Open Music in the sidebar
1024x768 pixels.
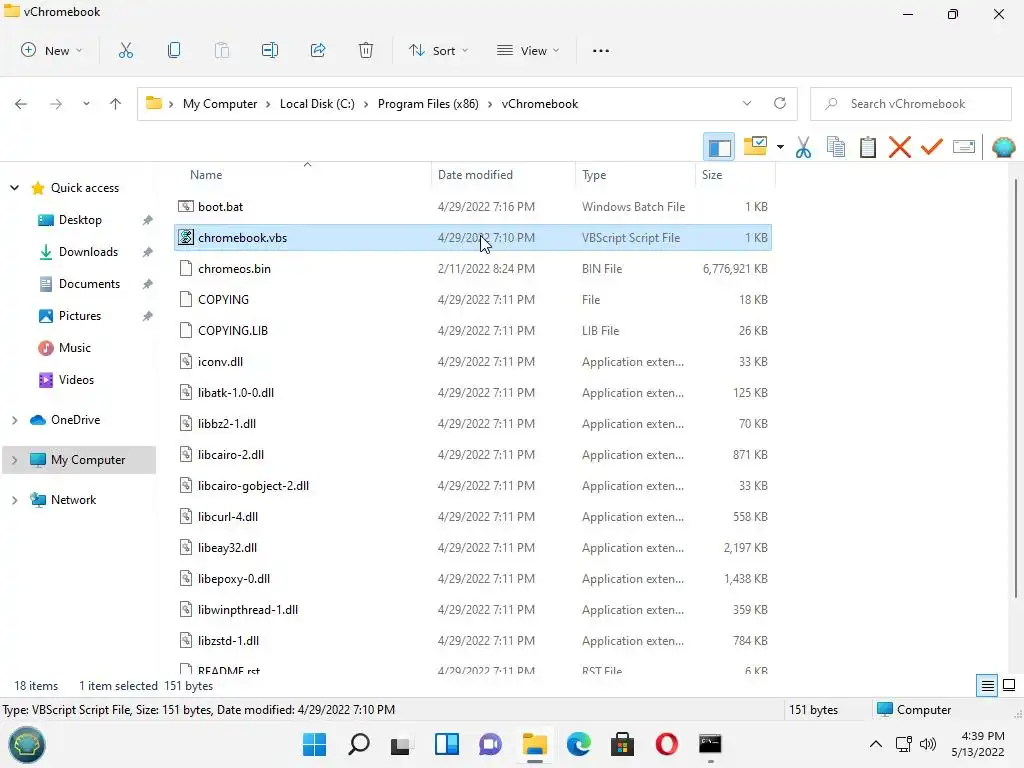click(x=74, y=348)
